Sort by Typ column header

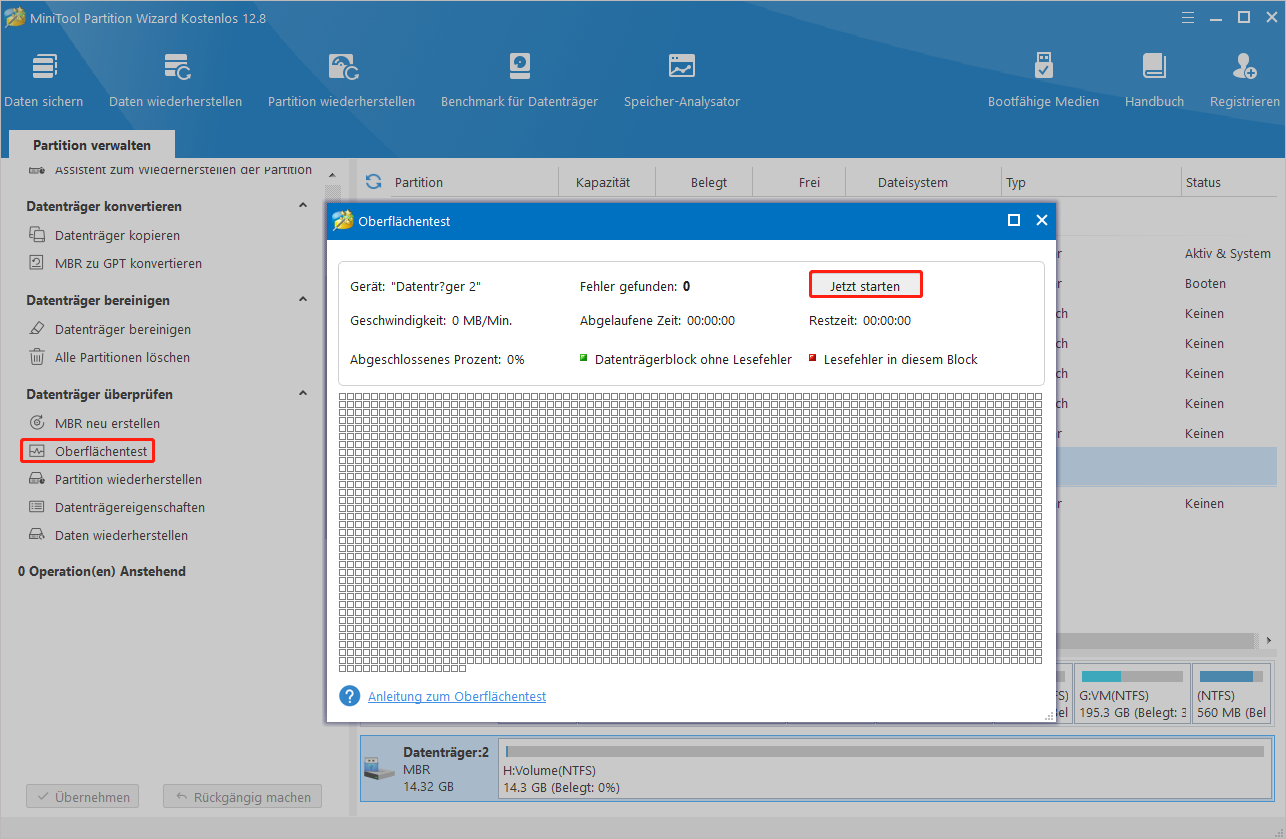(1016, 183)
